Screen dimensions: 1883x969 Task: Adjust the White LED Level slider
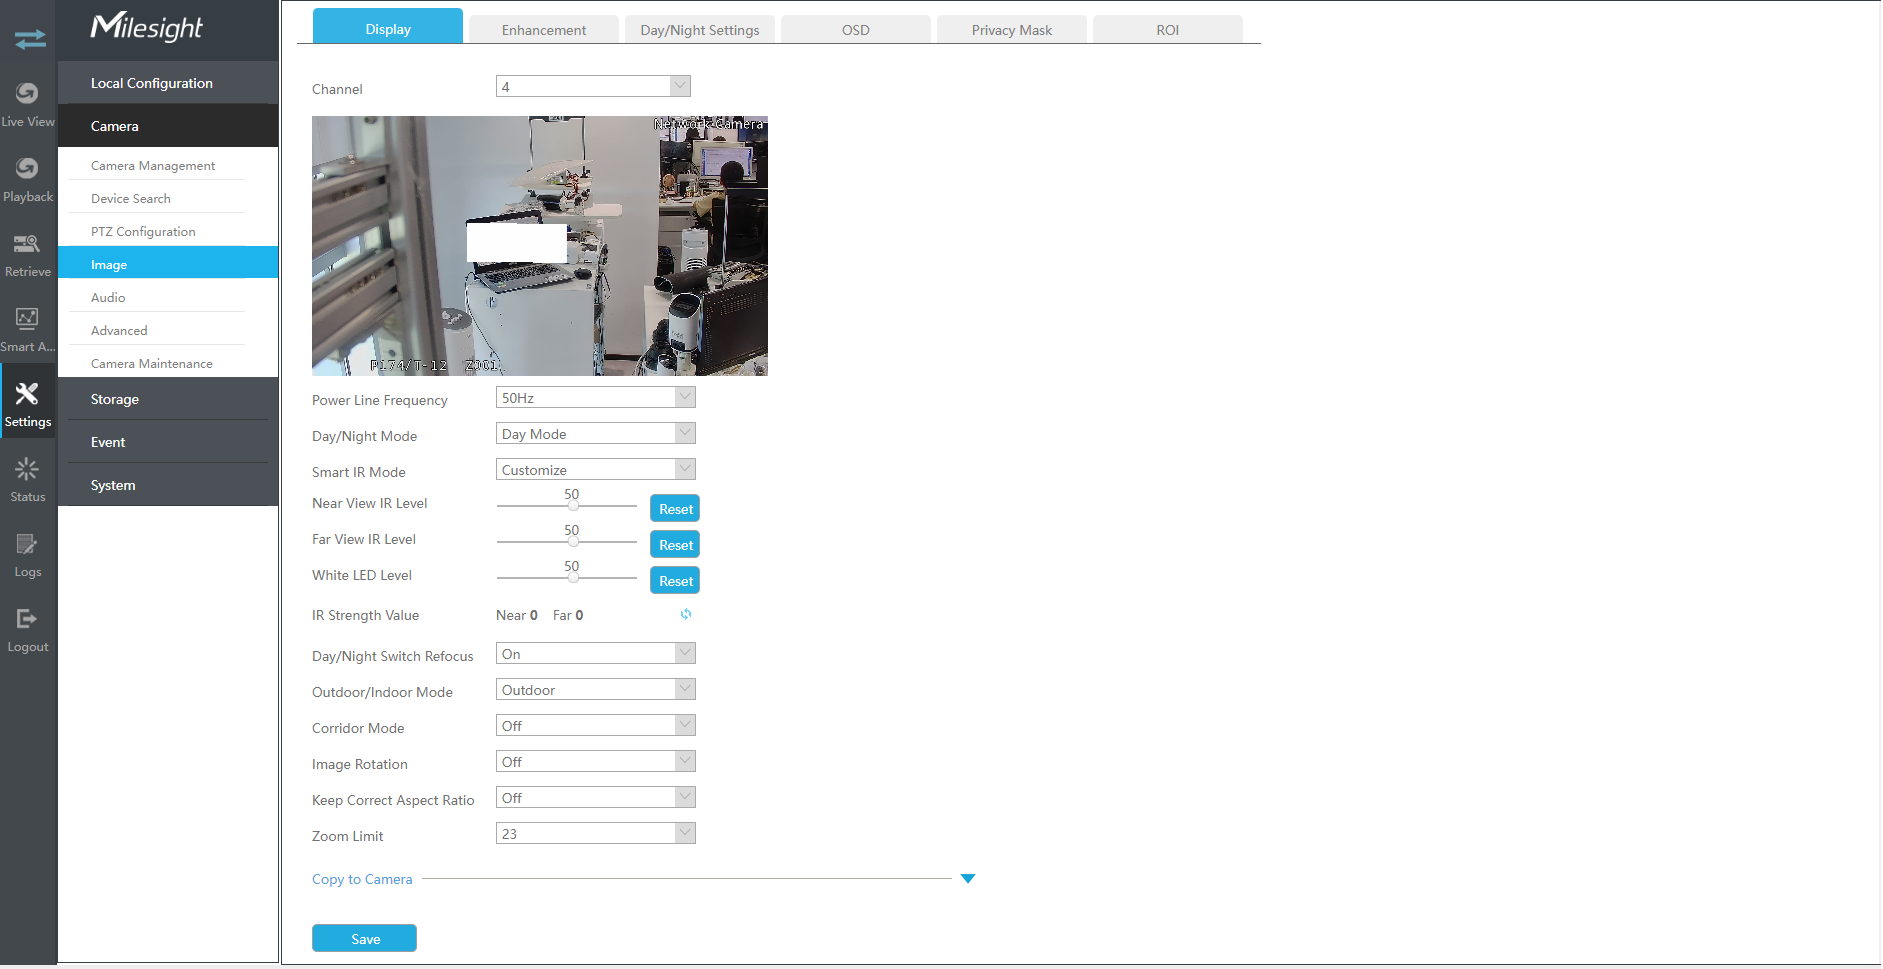(573, 578)
